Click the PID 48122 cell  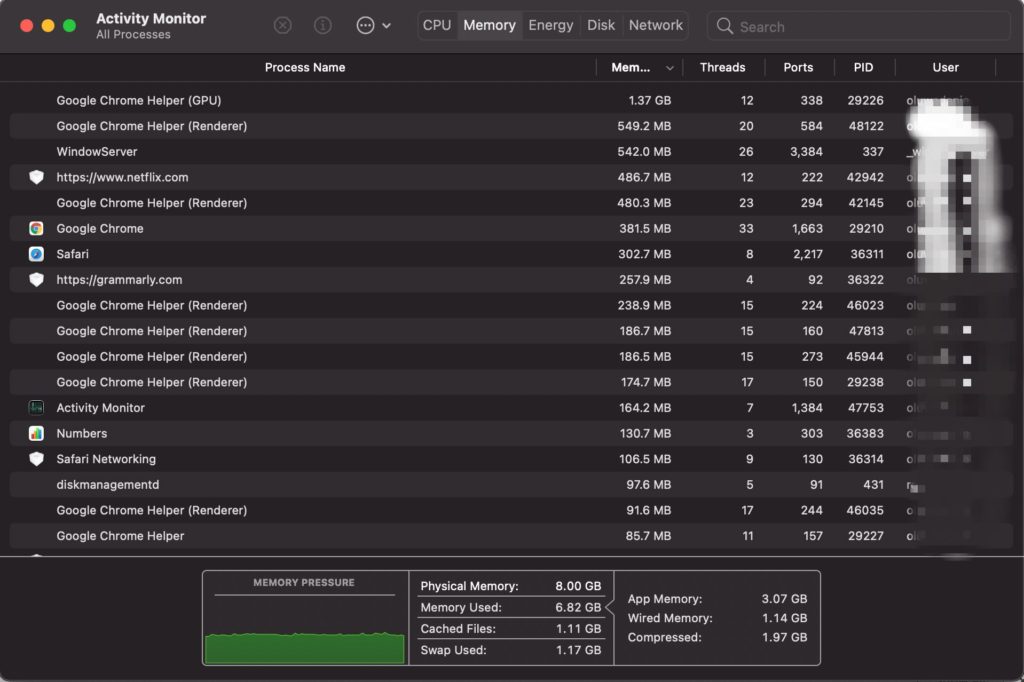pyautogui.click(x=865, y=125)
